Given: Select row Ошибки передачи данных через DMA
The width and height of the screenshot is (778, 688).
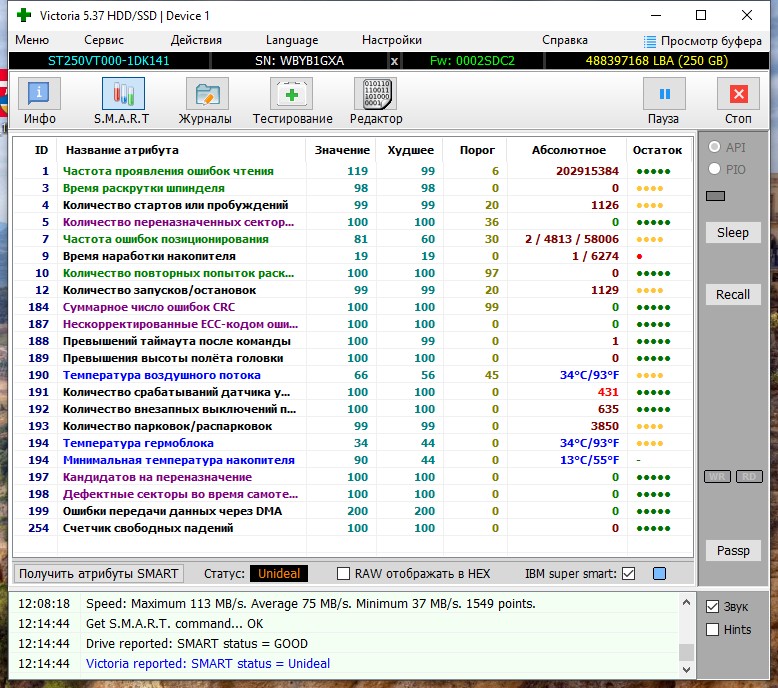Looking at the screenshot, I should pos(353,511).
